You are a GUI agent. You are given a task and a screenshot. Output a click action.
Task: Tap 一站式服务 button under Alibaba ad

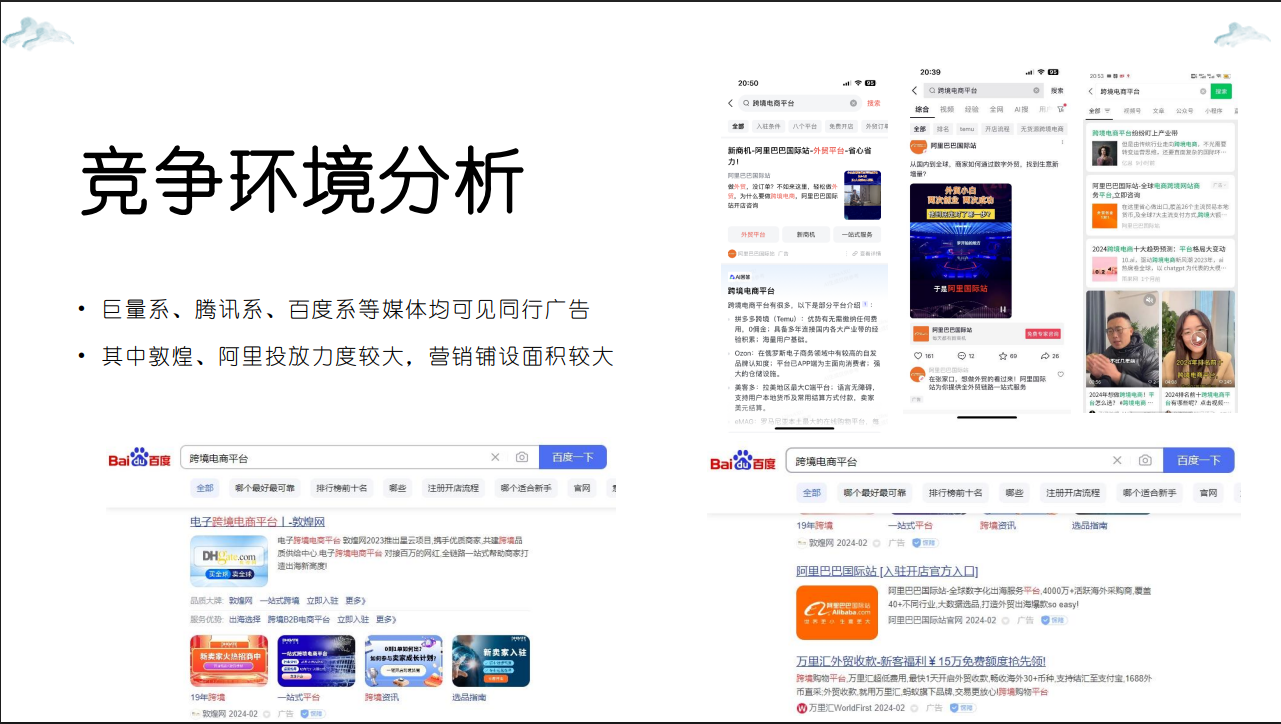pos(857,234)
